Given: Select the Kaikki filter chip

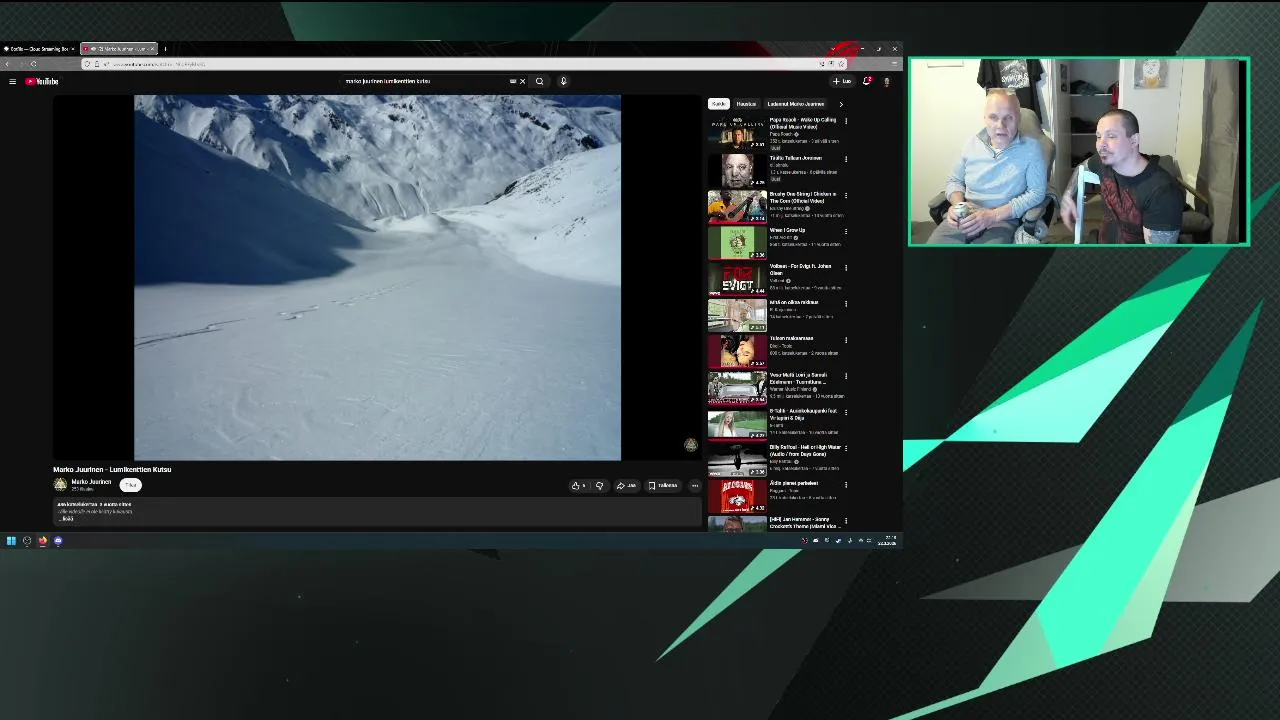Looking at the screenshot, I should pos(718,104).
